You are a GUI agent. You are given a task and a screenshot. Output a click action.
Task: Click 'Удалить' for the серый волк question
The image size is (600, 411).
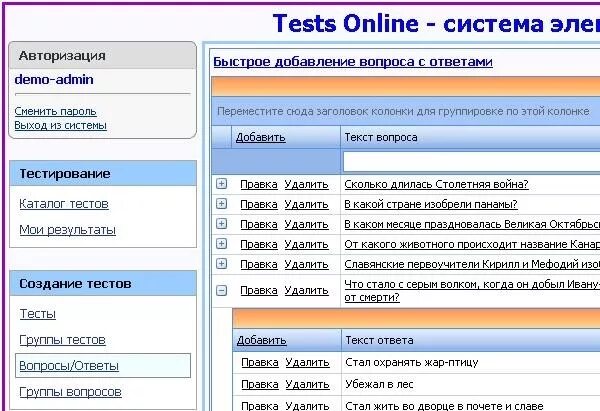pos(307,290)
